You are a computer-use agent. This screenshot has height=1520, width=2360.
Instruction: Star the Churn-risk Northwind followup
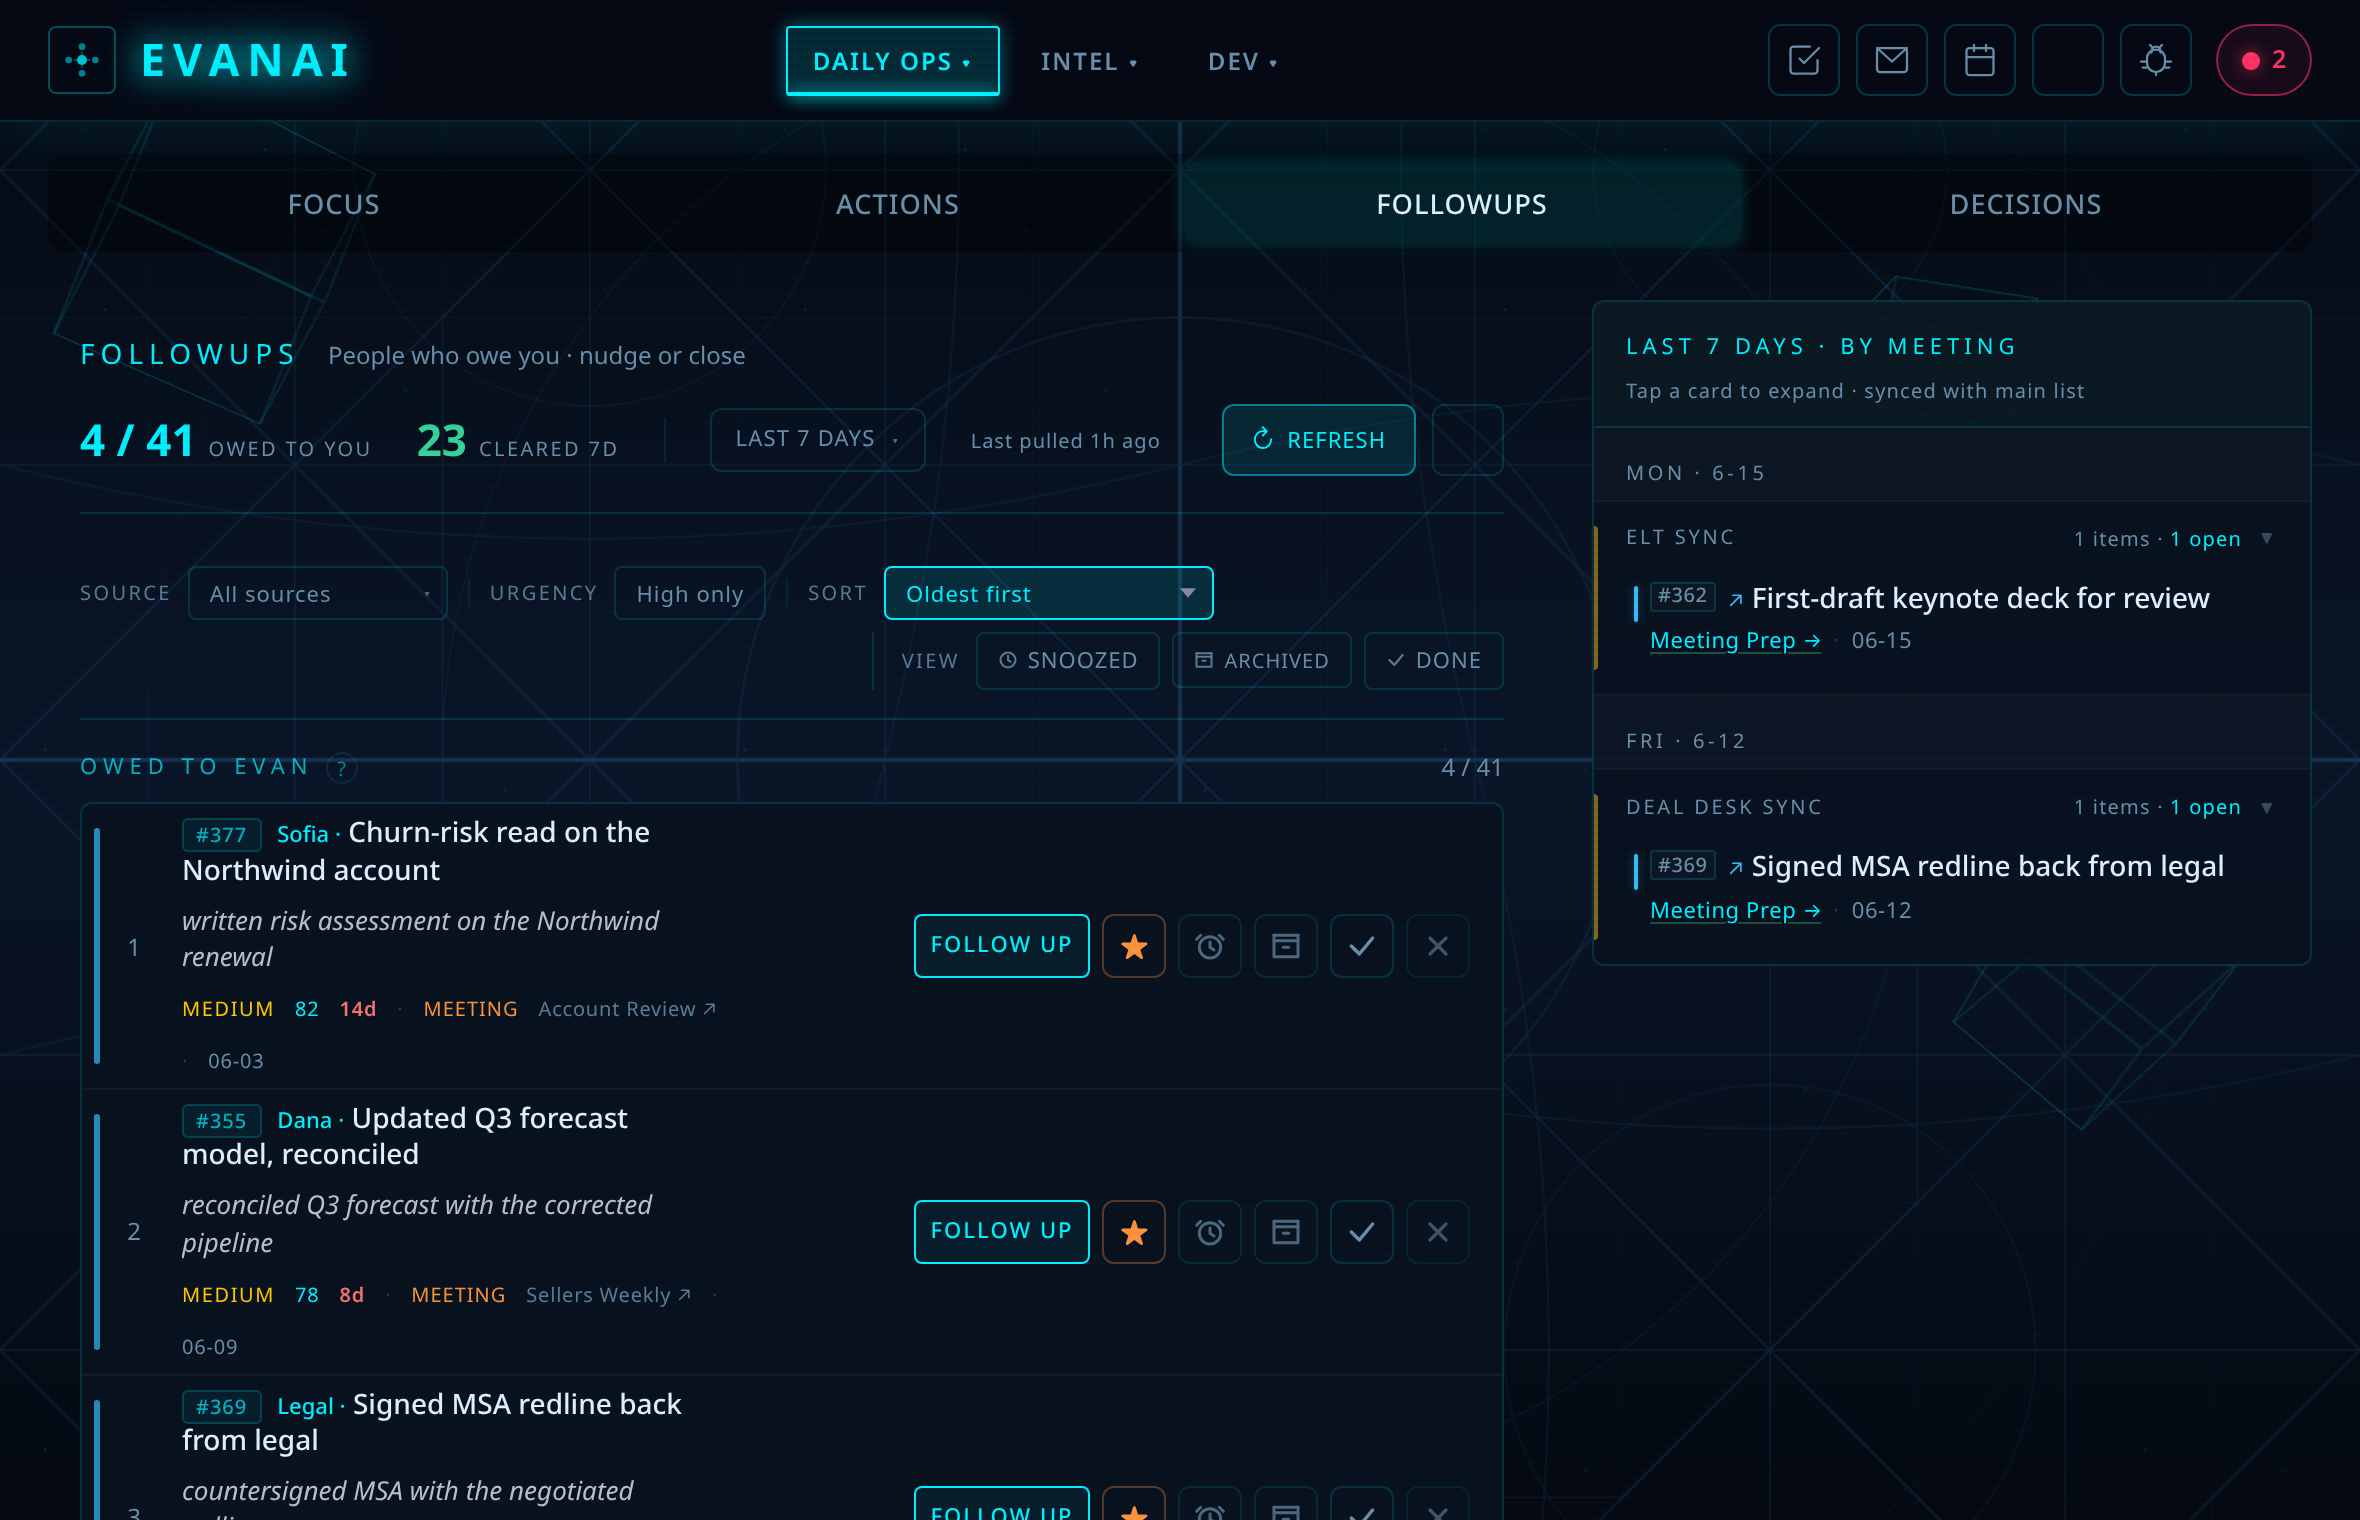pyautogui.click(x=1134, y=946)
